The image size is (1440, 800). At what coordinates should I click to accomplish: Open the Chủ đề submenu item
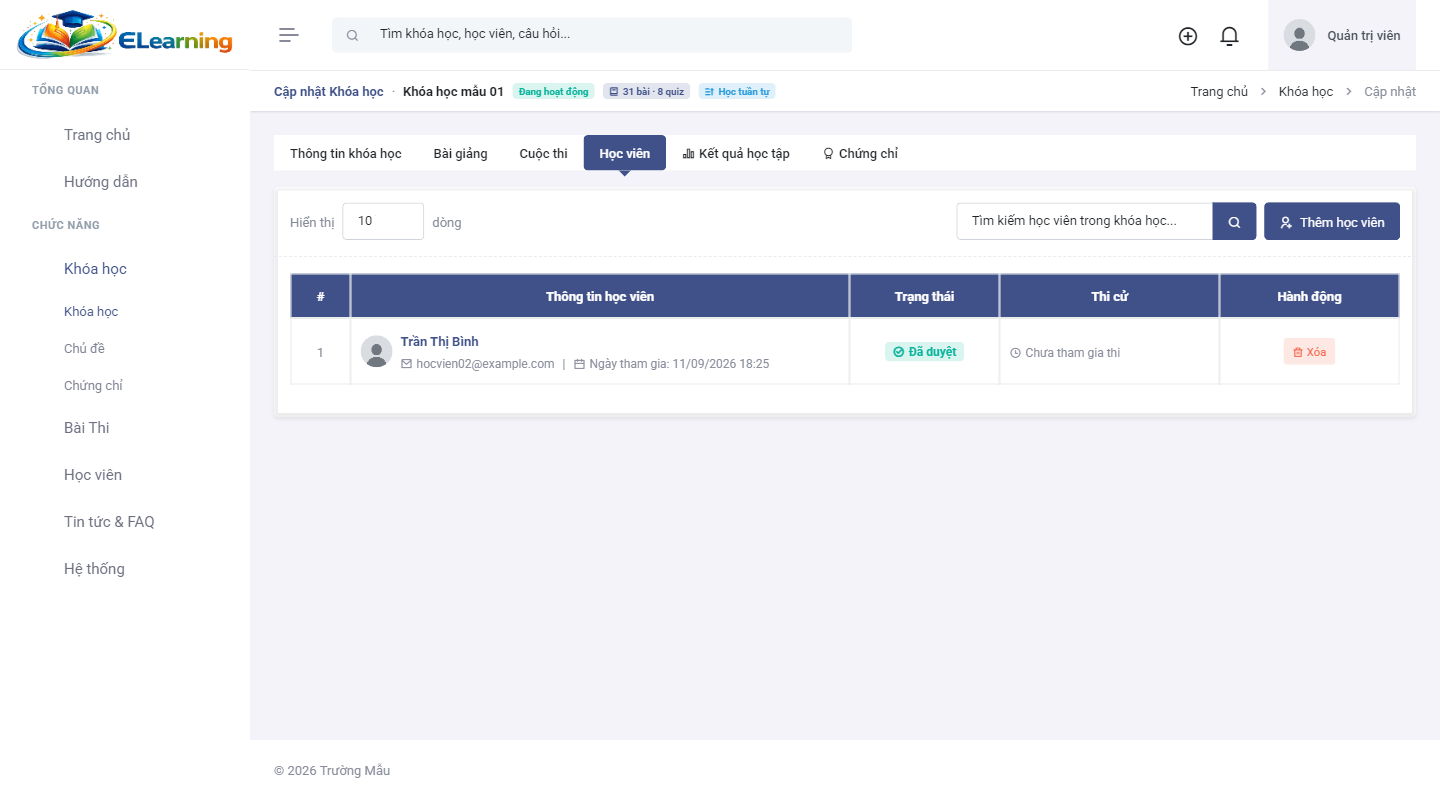(84, 349)
